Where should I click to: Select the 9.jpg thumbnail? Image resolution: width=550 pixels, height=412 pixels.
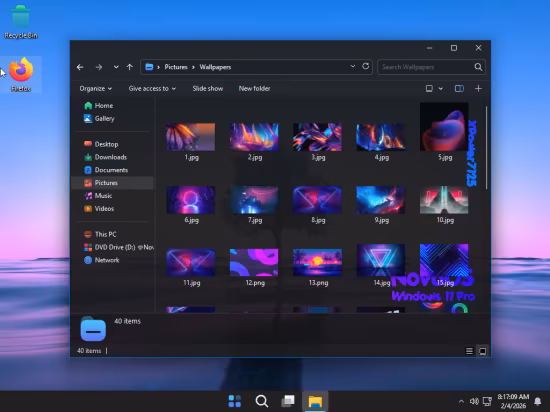pos(381,200)
